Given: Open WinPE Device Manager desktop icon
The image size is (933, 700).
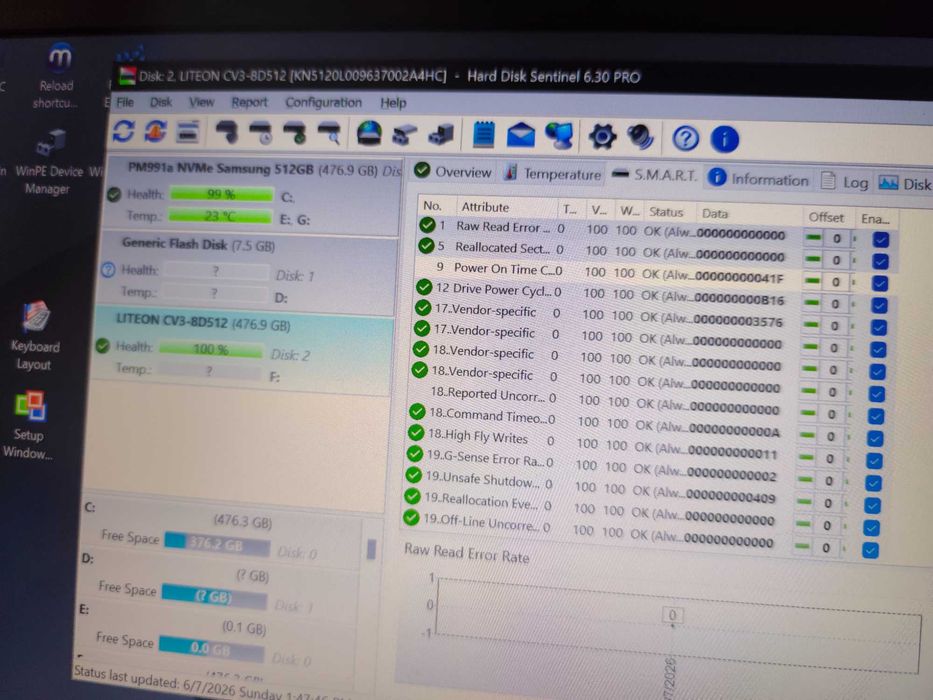Looking at the screenshot, I should pos(49,162).
